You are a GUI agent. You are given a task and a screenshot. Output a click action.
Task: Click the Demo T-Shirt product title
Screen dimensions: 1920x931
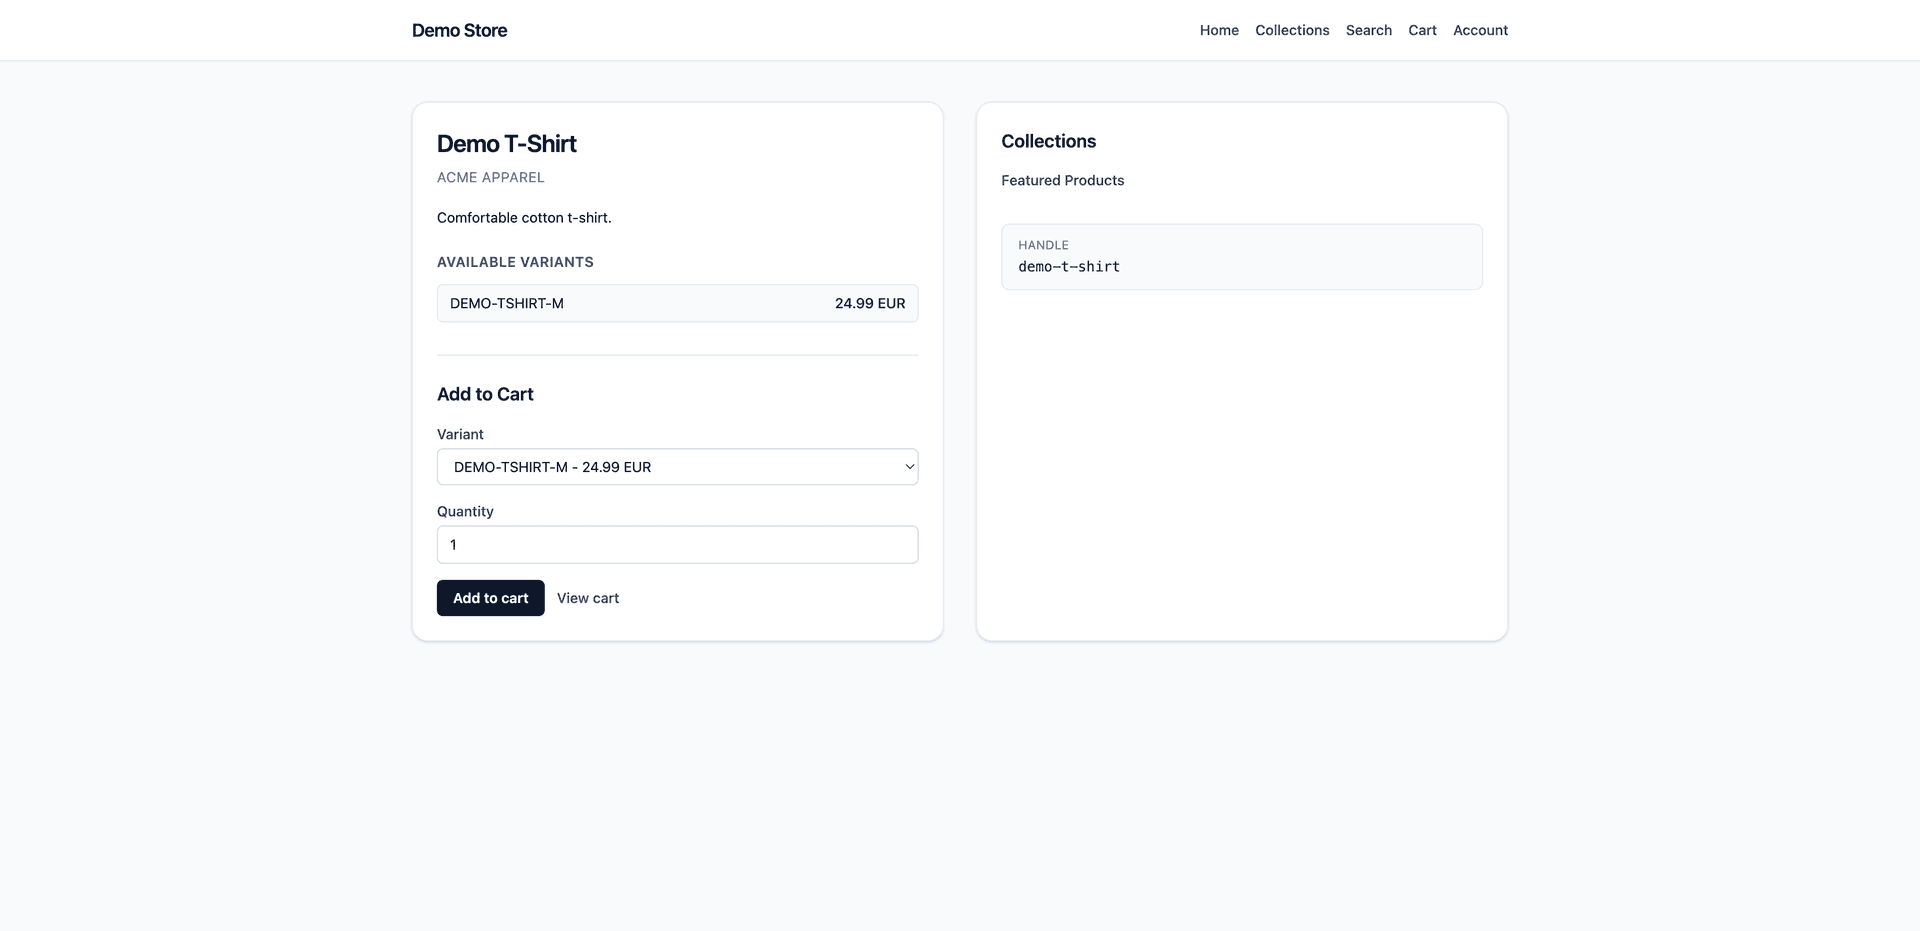click(x=506, y=143)
